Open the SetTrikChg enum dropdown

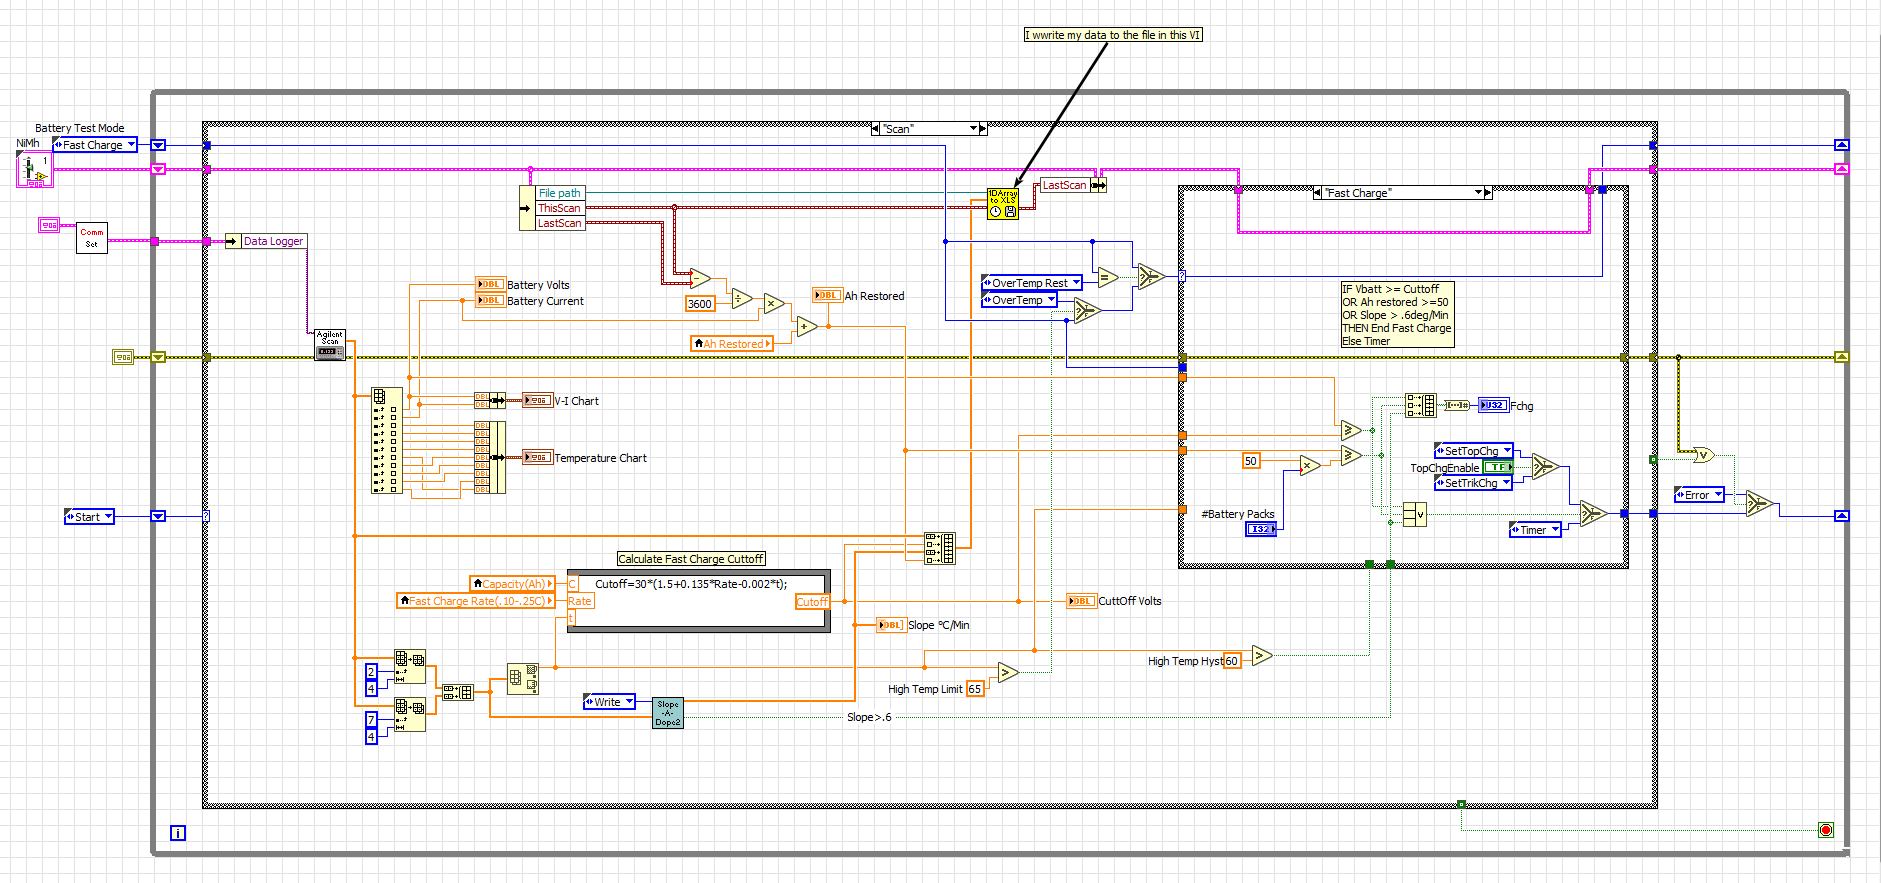[x=1473, y=483]
